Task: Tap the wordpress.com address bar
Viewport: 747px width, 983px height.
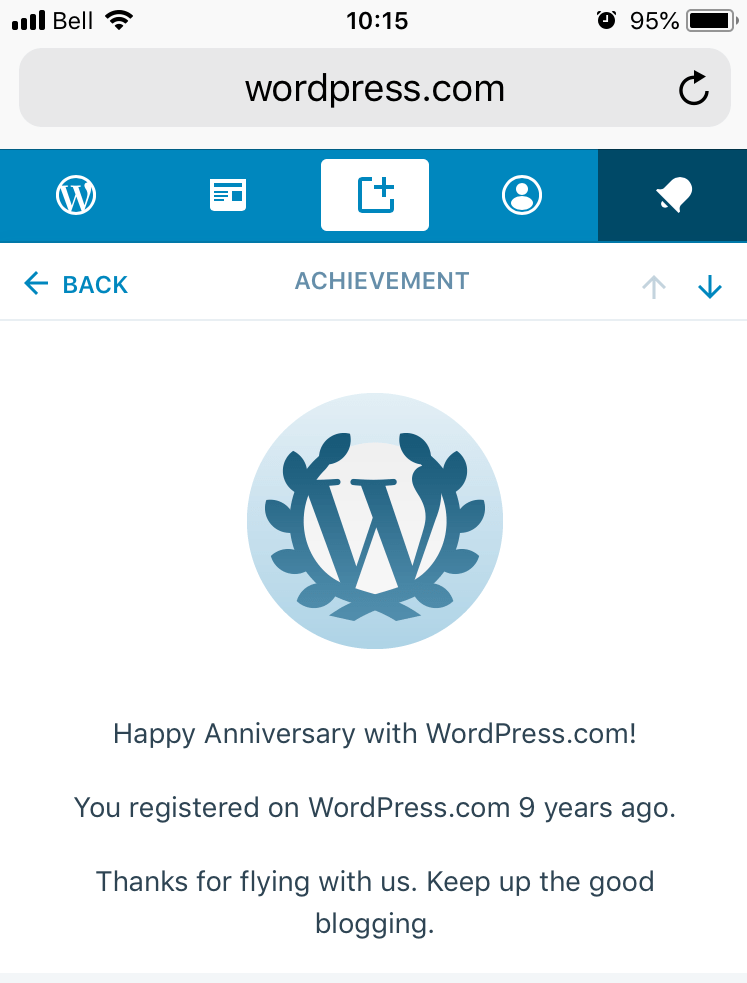Action: click(374, 89)
